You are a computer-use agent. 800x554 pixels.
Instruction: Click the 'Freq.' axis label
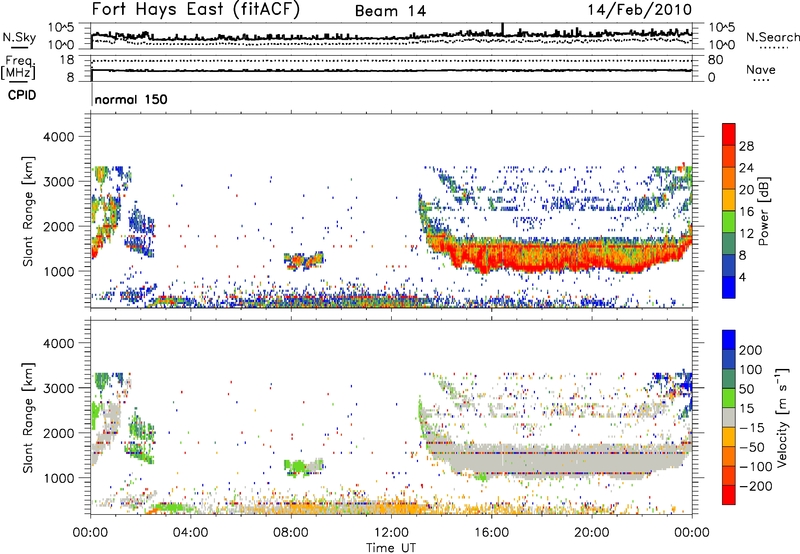point(20,61)
